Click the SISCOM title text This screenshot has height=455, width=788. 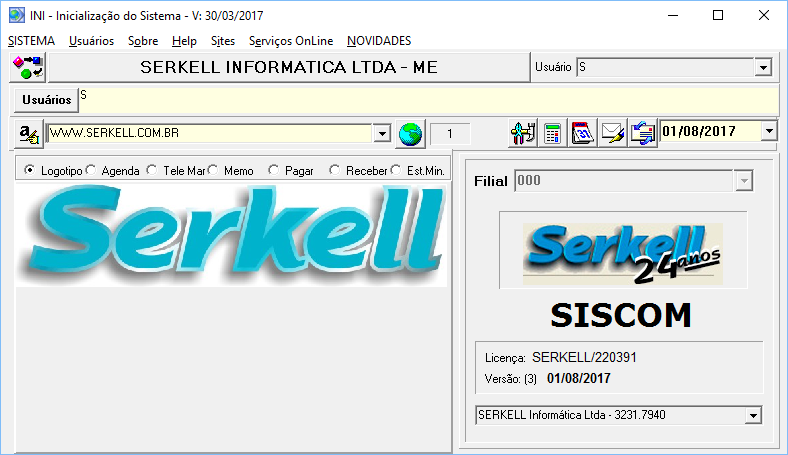coord(621,315)
